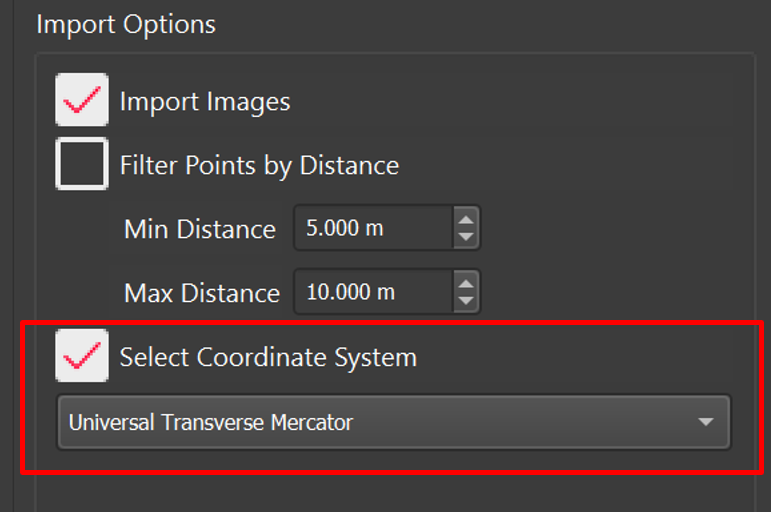Increase Min Distance with up arrow
The image size is (771, 512).
pyautogui.click(x=465, y=218)
